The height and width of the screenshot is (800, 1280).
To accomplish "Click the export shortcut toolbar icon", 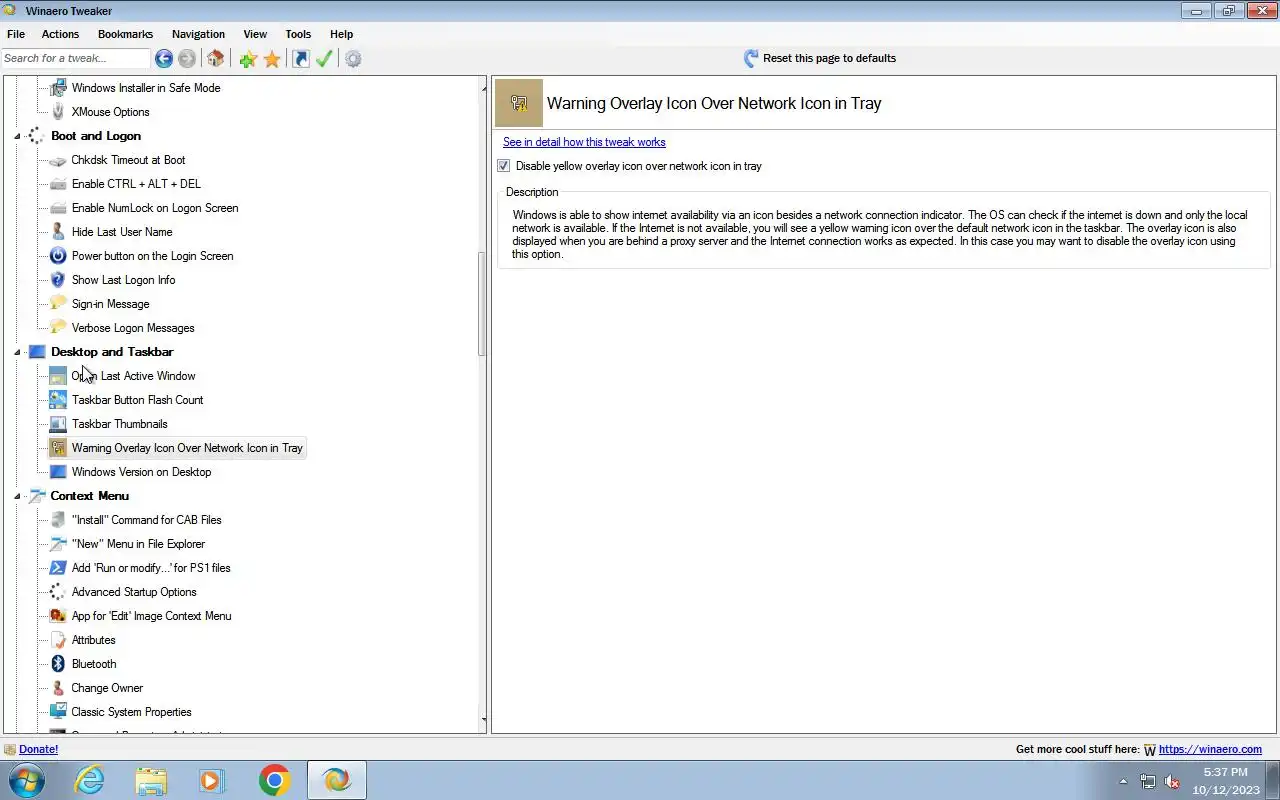I will point(300,59).
